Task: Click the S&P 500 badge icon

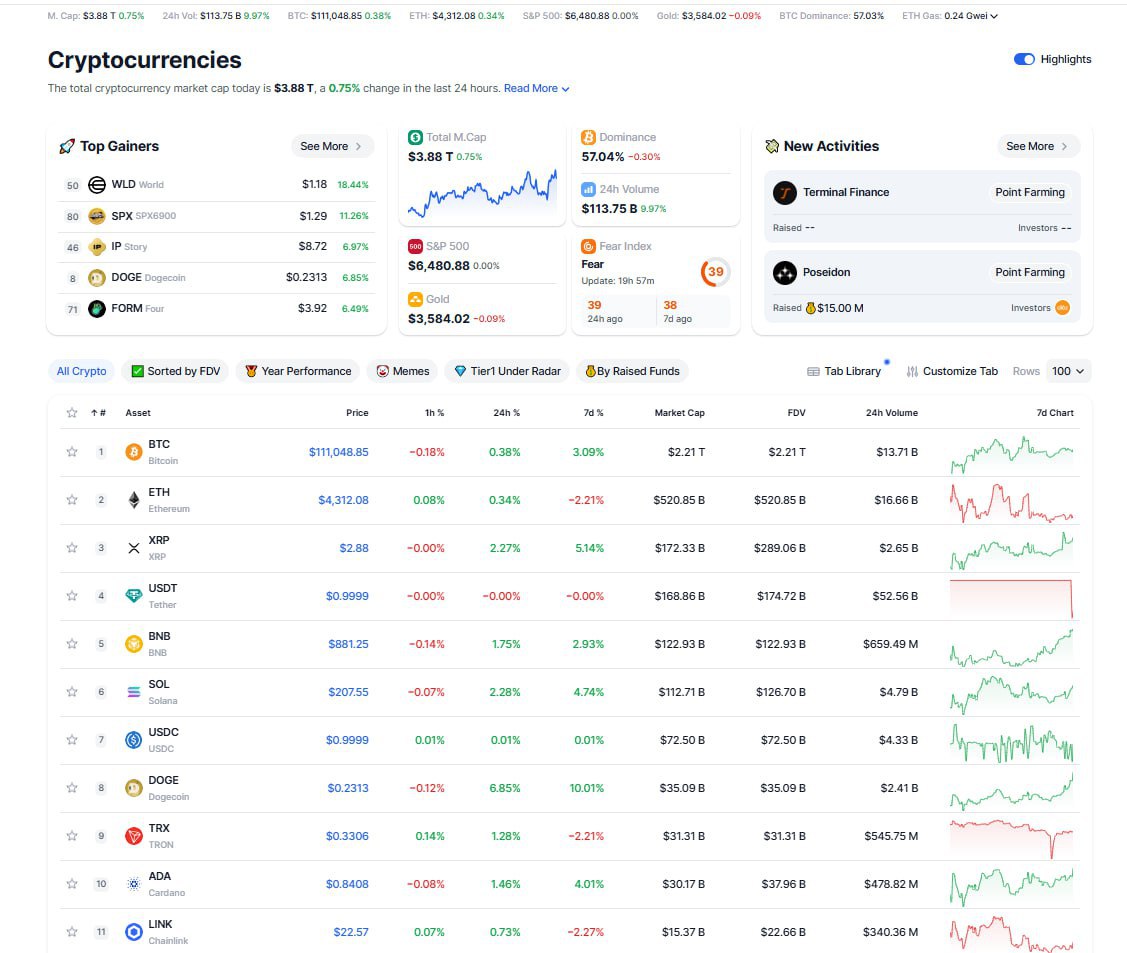Action: (x=415, y=246)
